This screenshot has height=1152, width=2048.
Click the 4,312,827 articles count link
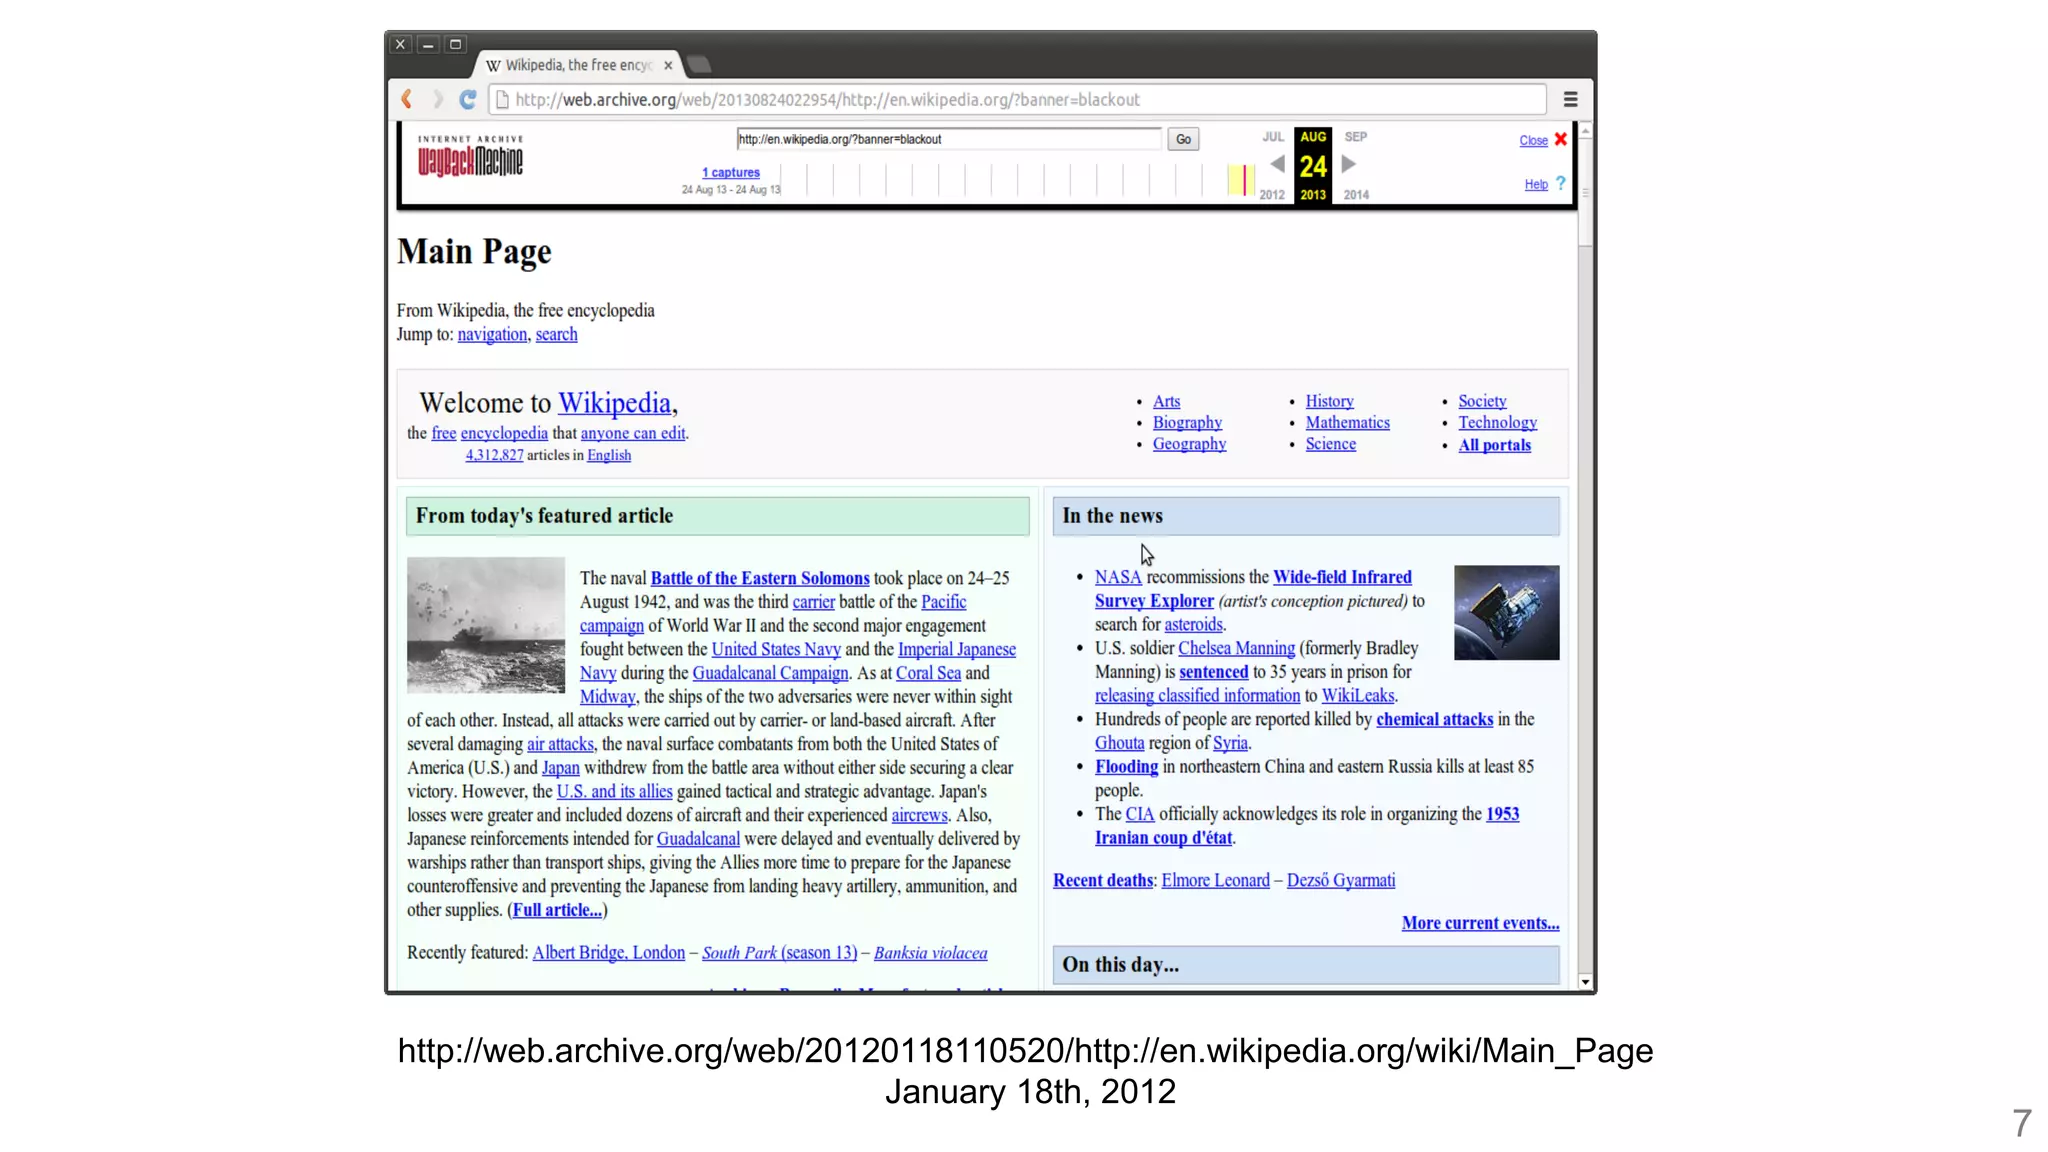tap(494, 455)
